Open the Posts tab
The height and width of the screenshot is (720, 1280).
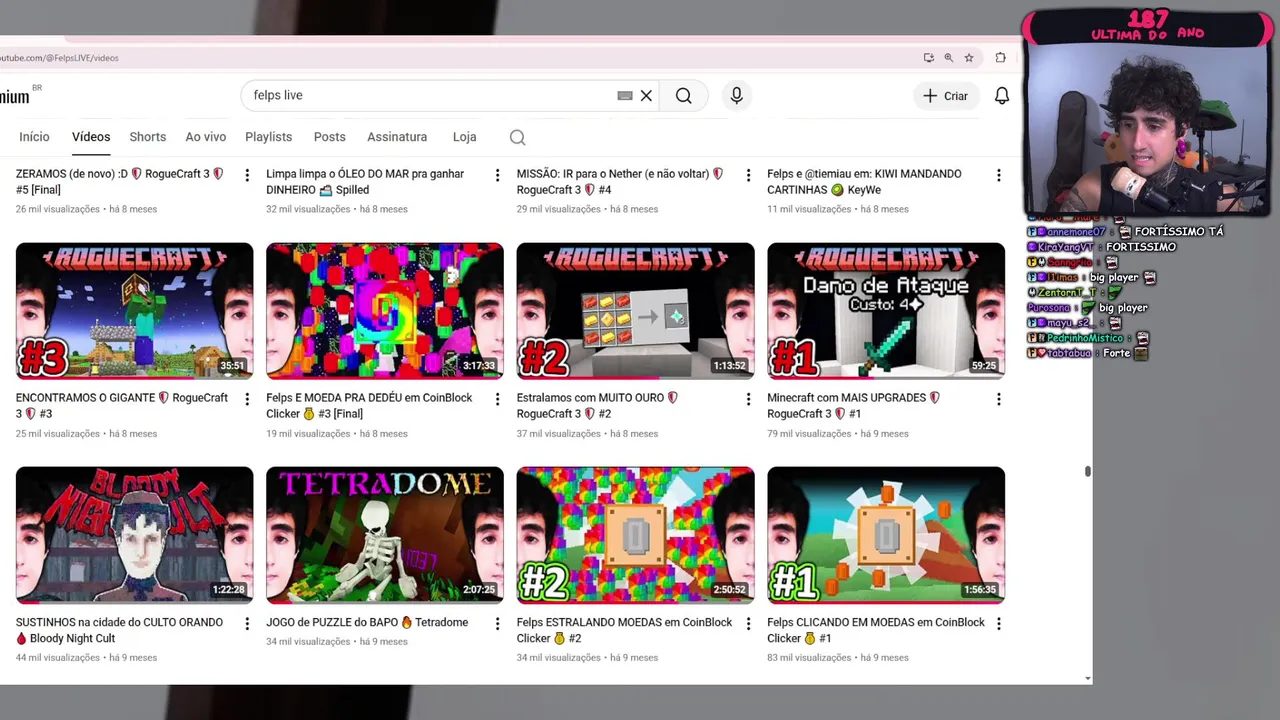(x=329, y=137)
